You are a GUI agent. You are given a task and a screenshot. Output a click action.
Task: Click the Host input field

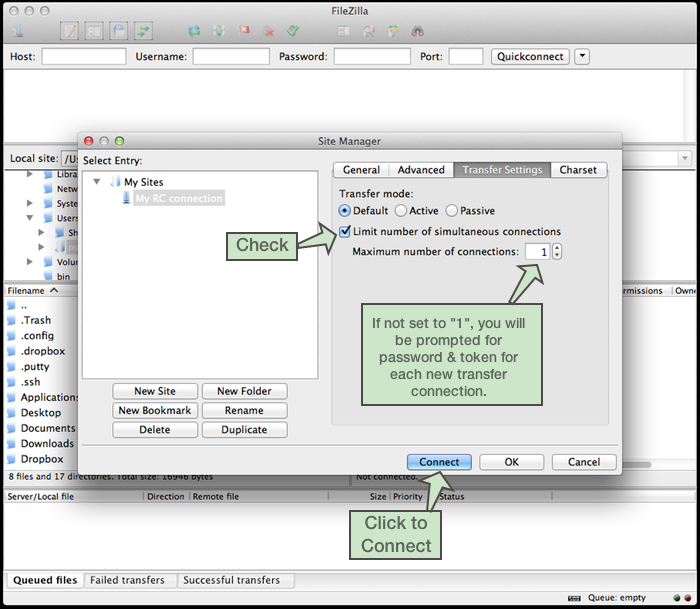(84, 57)
